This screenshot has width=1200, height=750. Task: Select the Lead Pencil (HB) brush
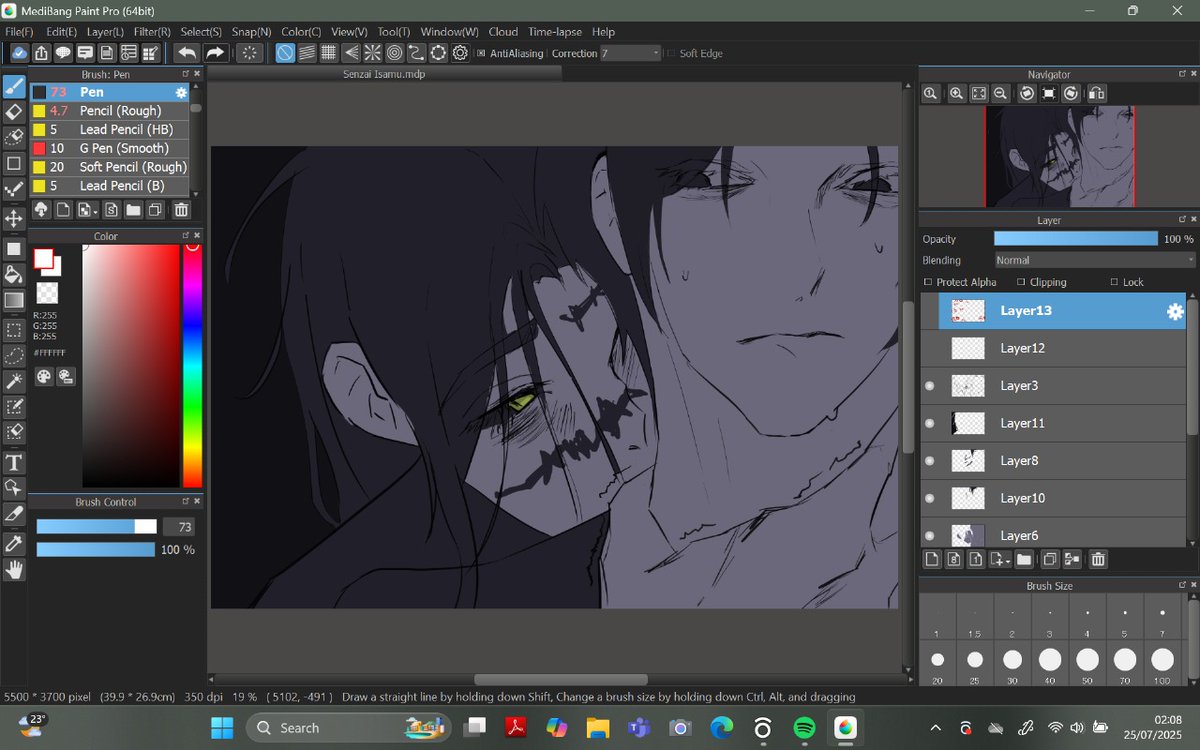tap(109, 130)
